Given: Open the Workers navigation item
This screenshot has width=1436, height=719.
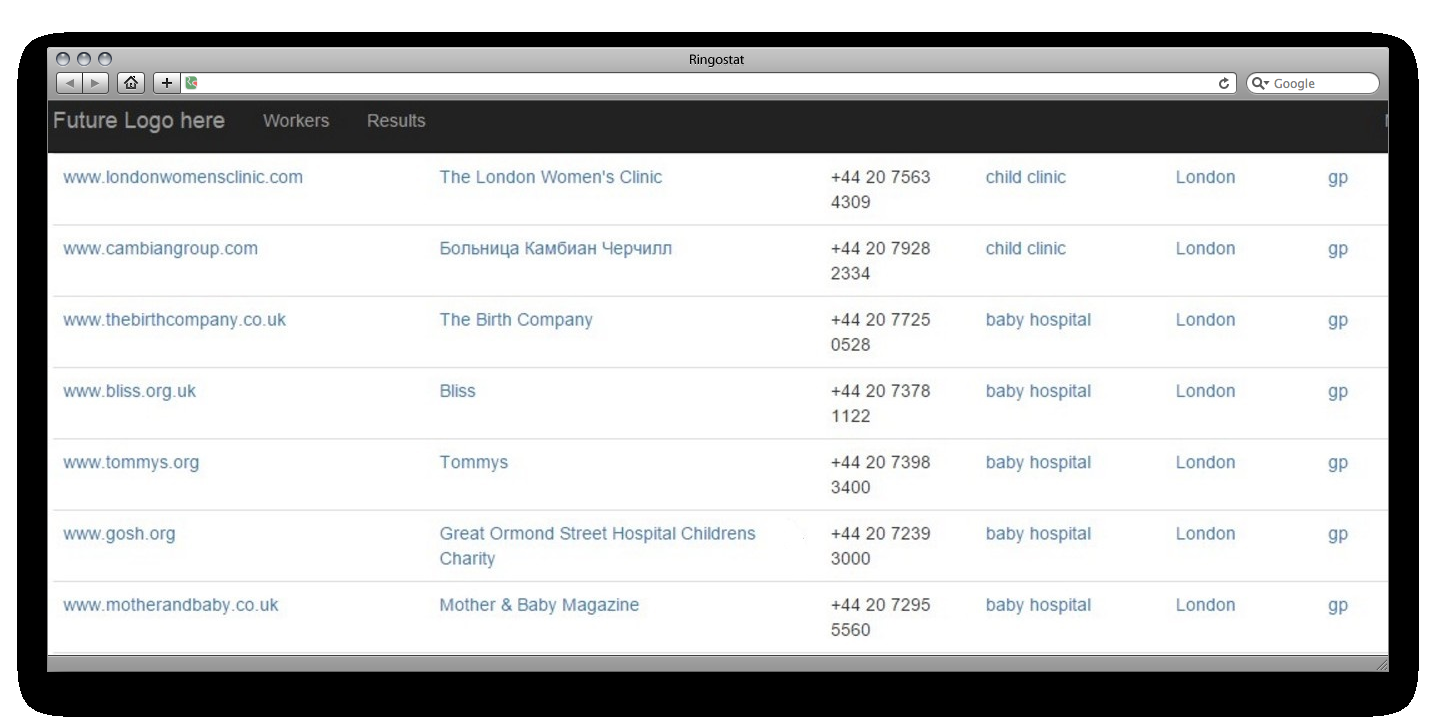Looking at the screenshot, I should tap(296, 121).
